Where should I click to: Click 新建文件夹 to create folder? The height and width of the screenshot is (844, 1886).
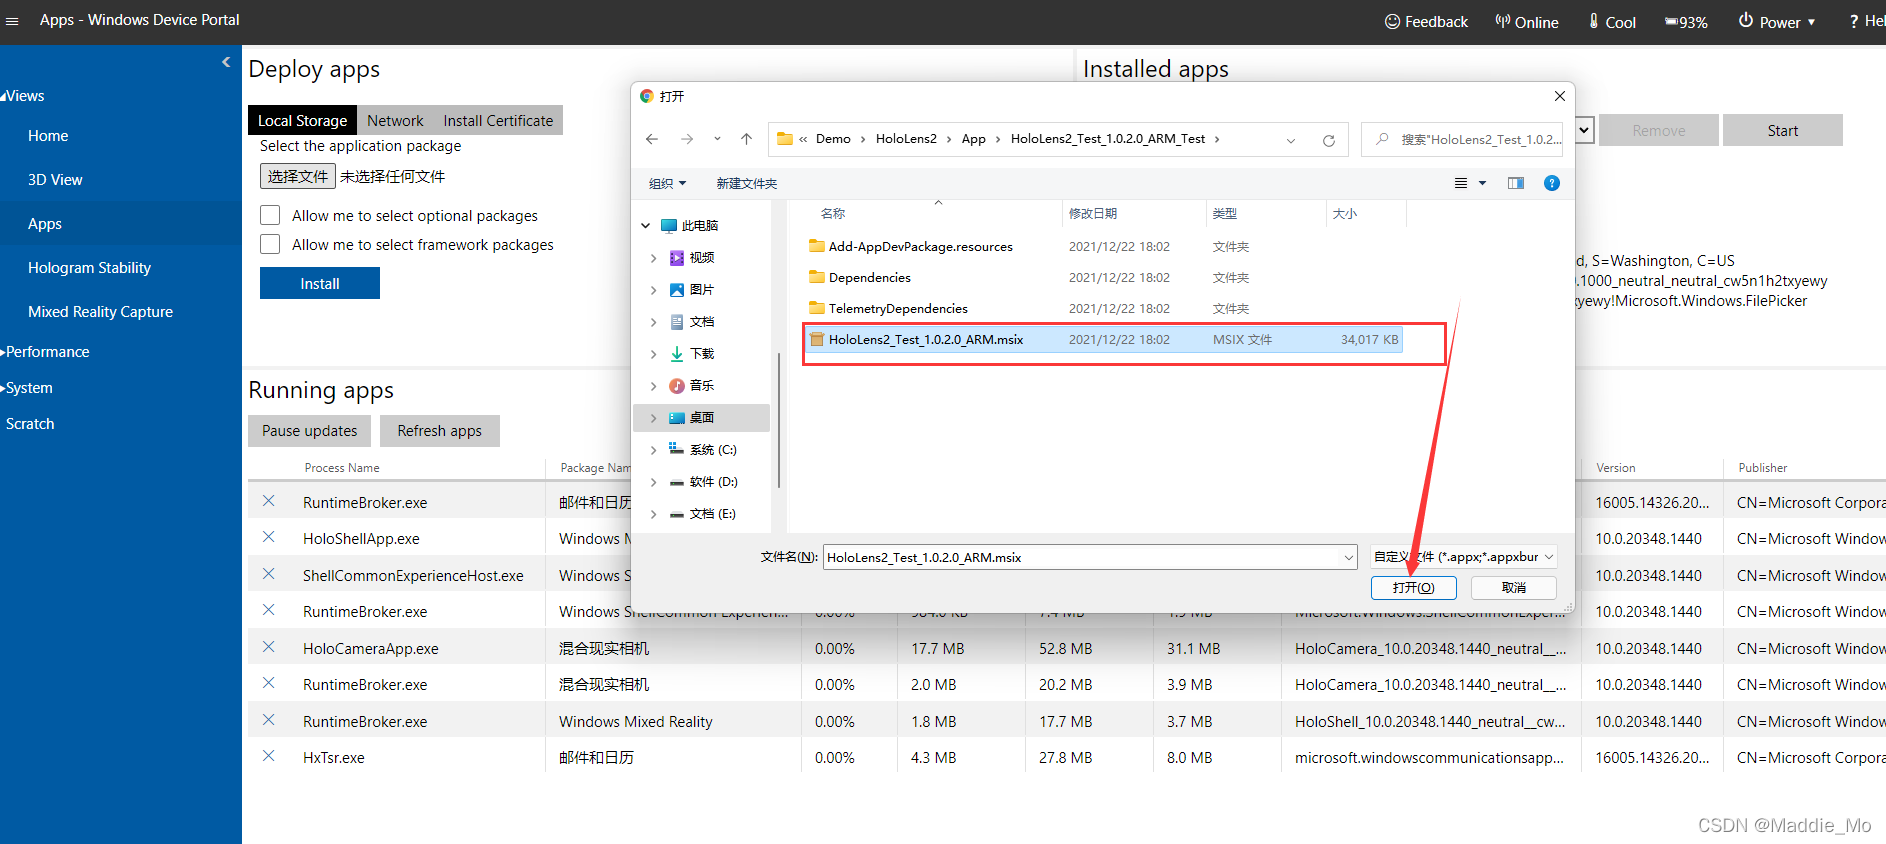click(x=746, y=183)
